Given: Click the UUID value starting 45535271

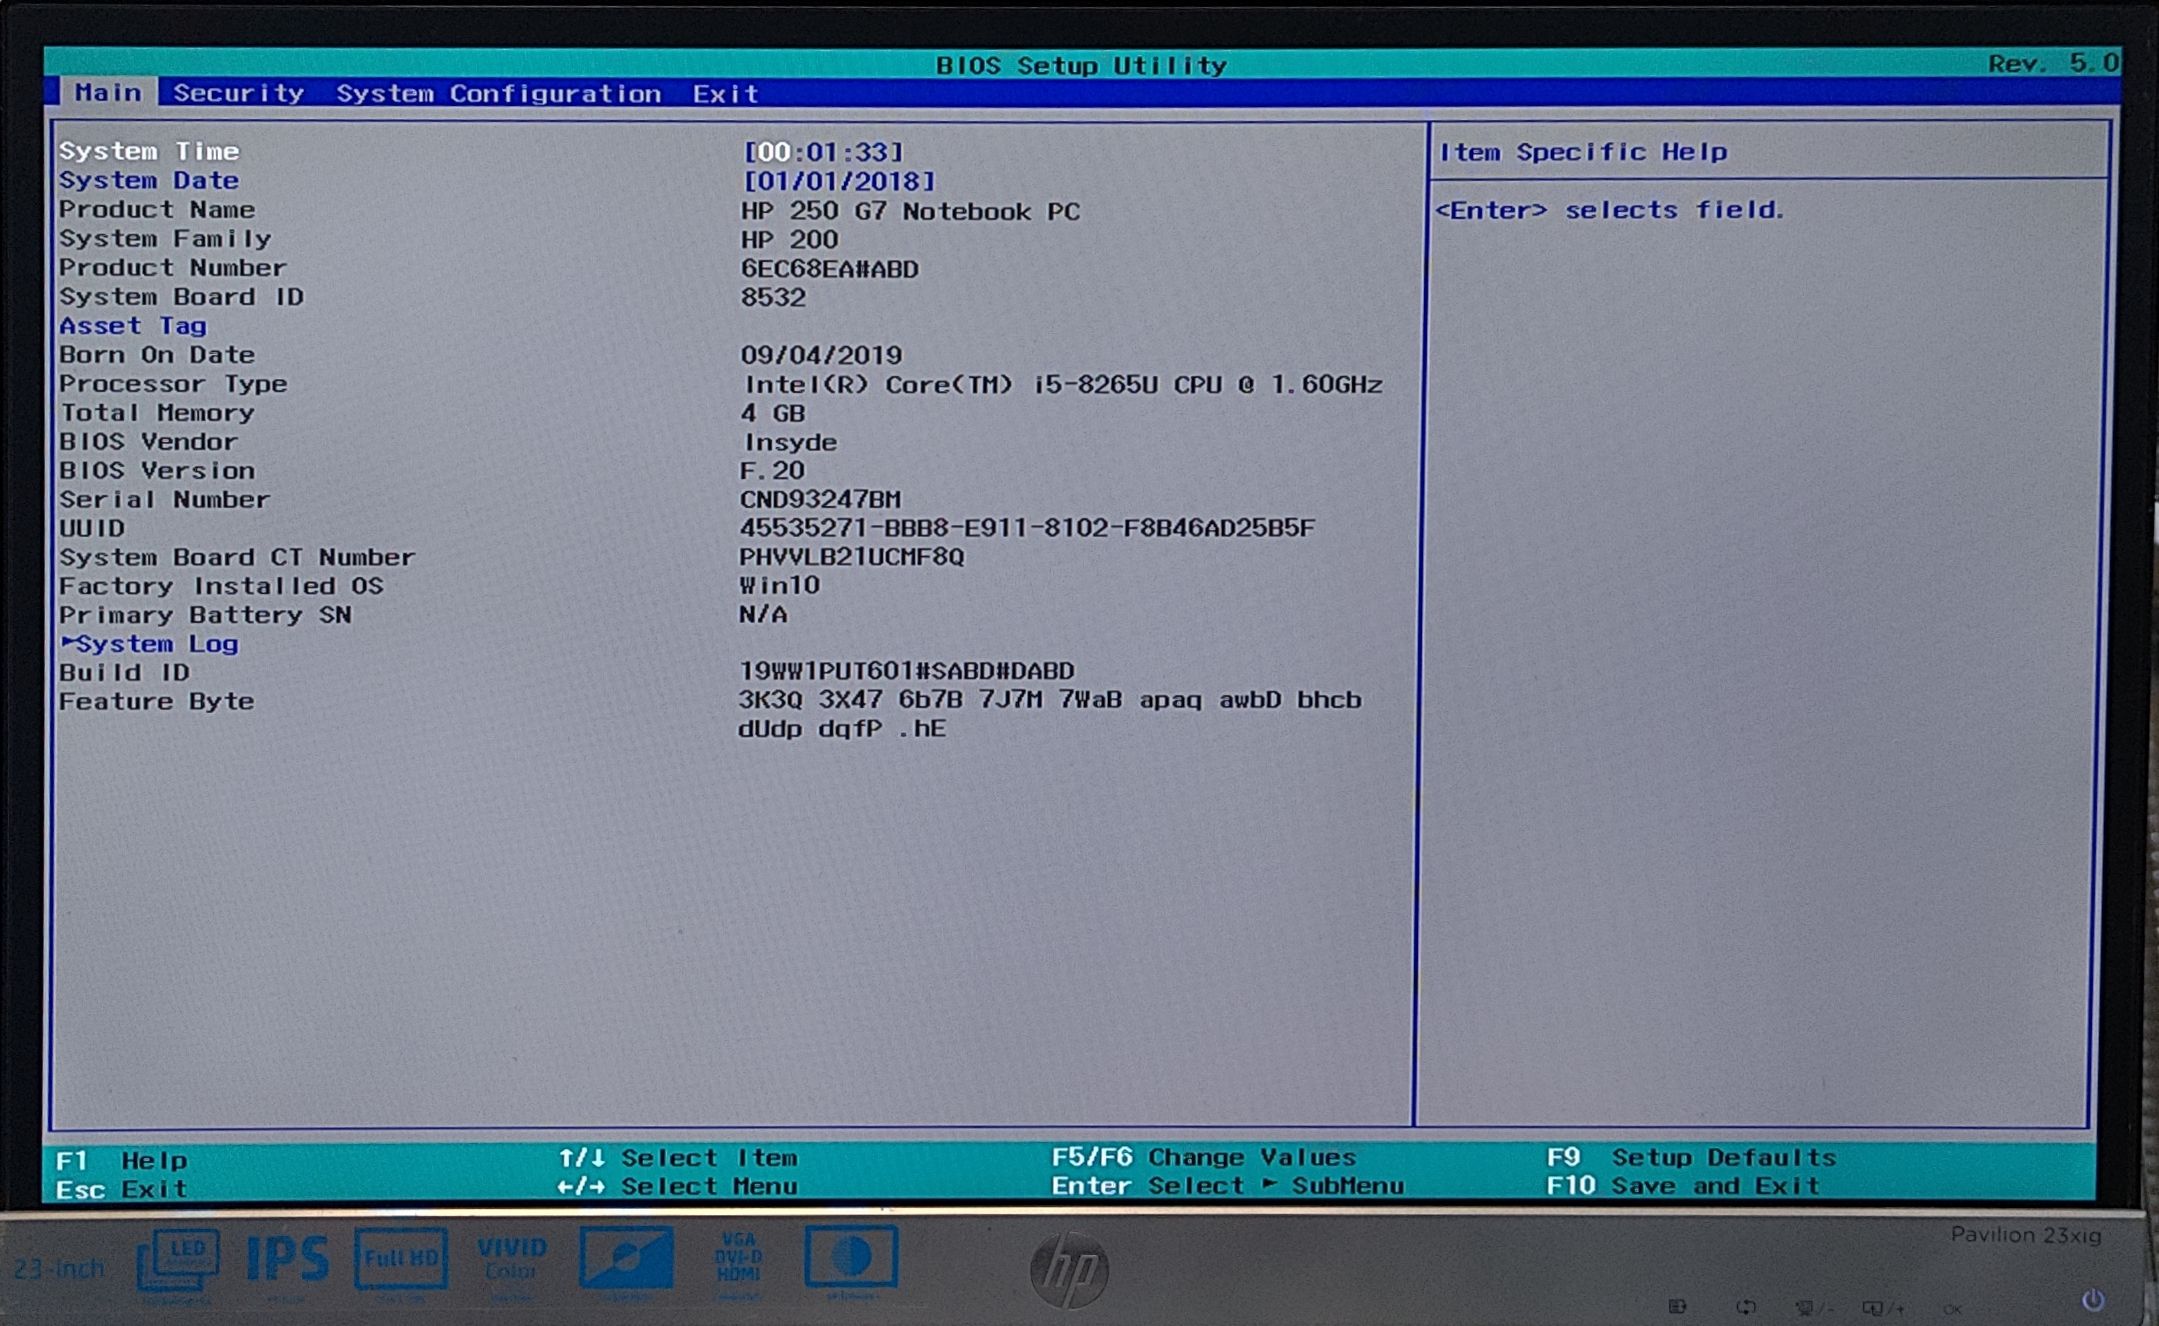Looking at the screenshot, I should [1027, 527].
